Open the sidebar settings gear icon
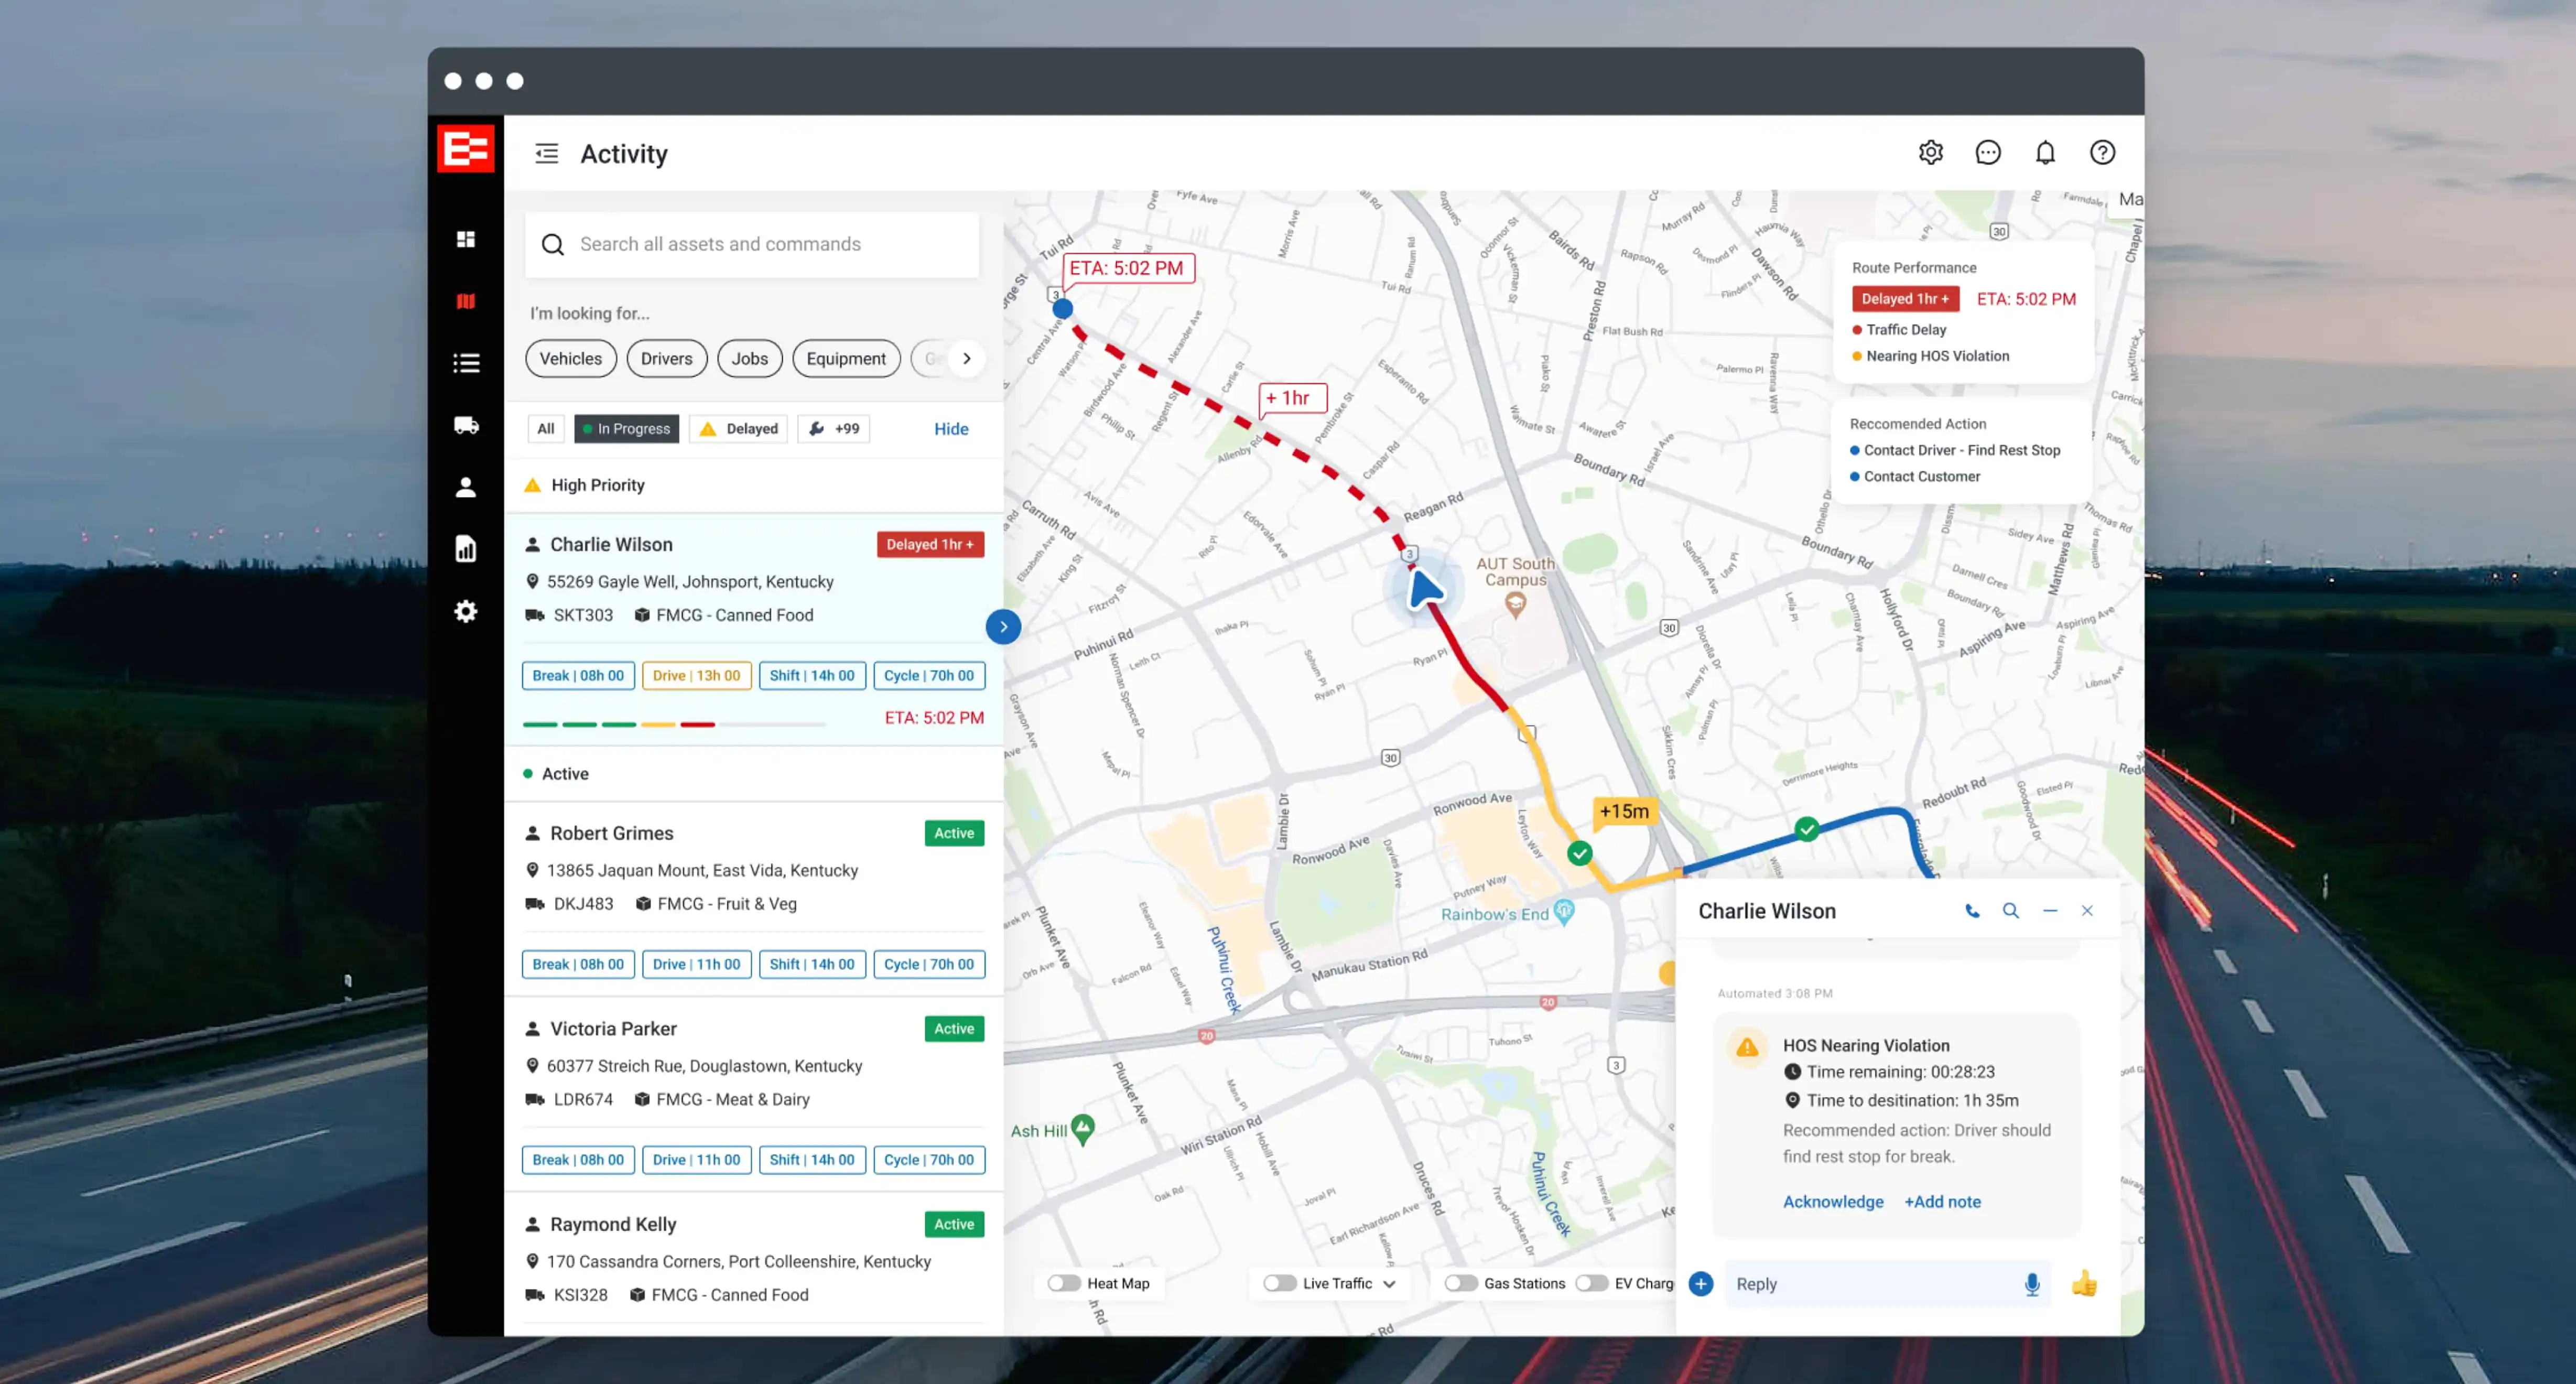 click(x=466, y=611)
